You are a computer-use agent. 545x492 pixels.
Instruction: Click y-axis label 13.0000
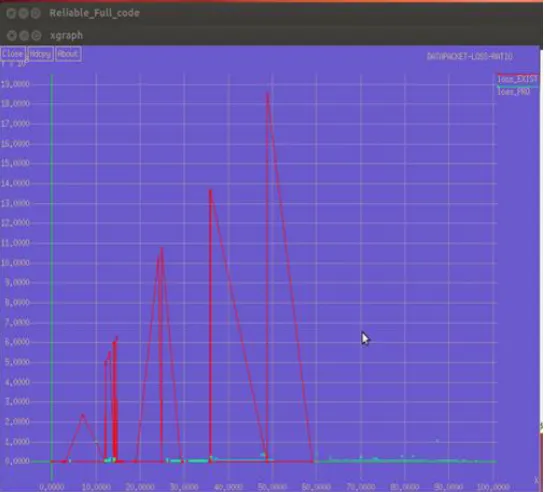pyautogui.click(x=15, y=203)
